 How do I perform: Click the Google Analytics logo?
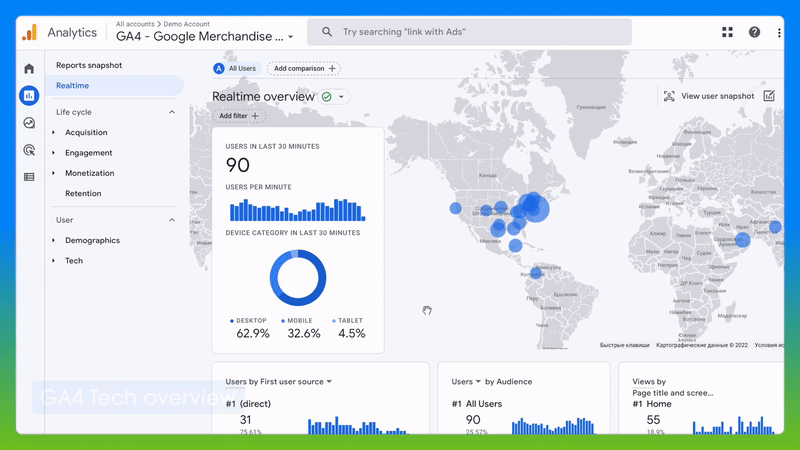[x=30, y=33]
